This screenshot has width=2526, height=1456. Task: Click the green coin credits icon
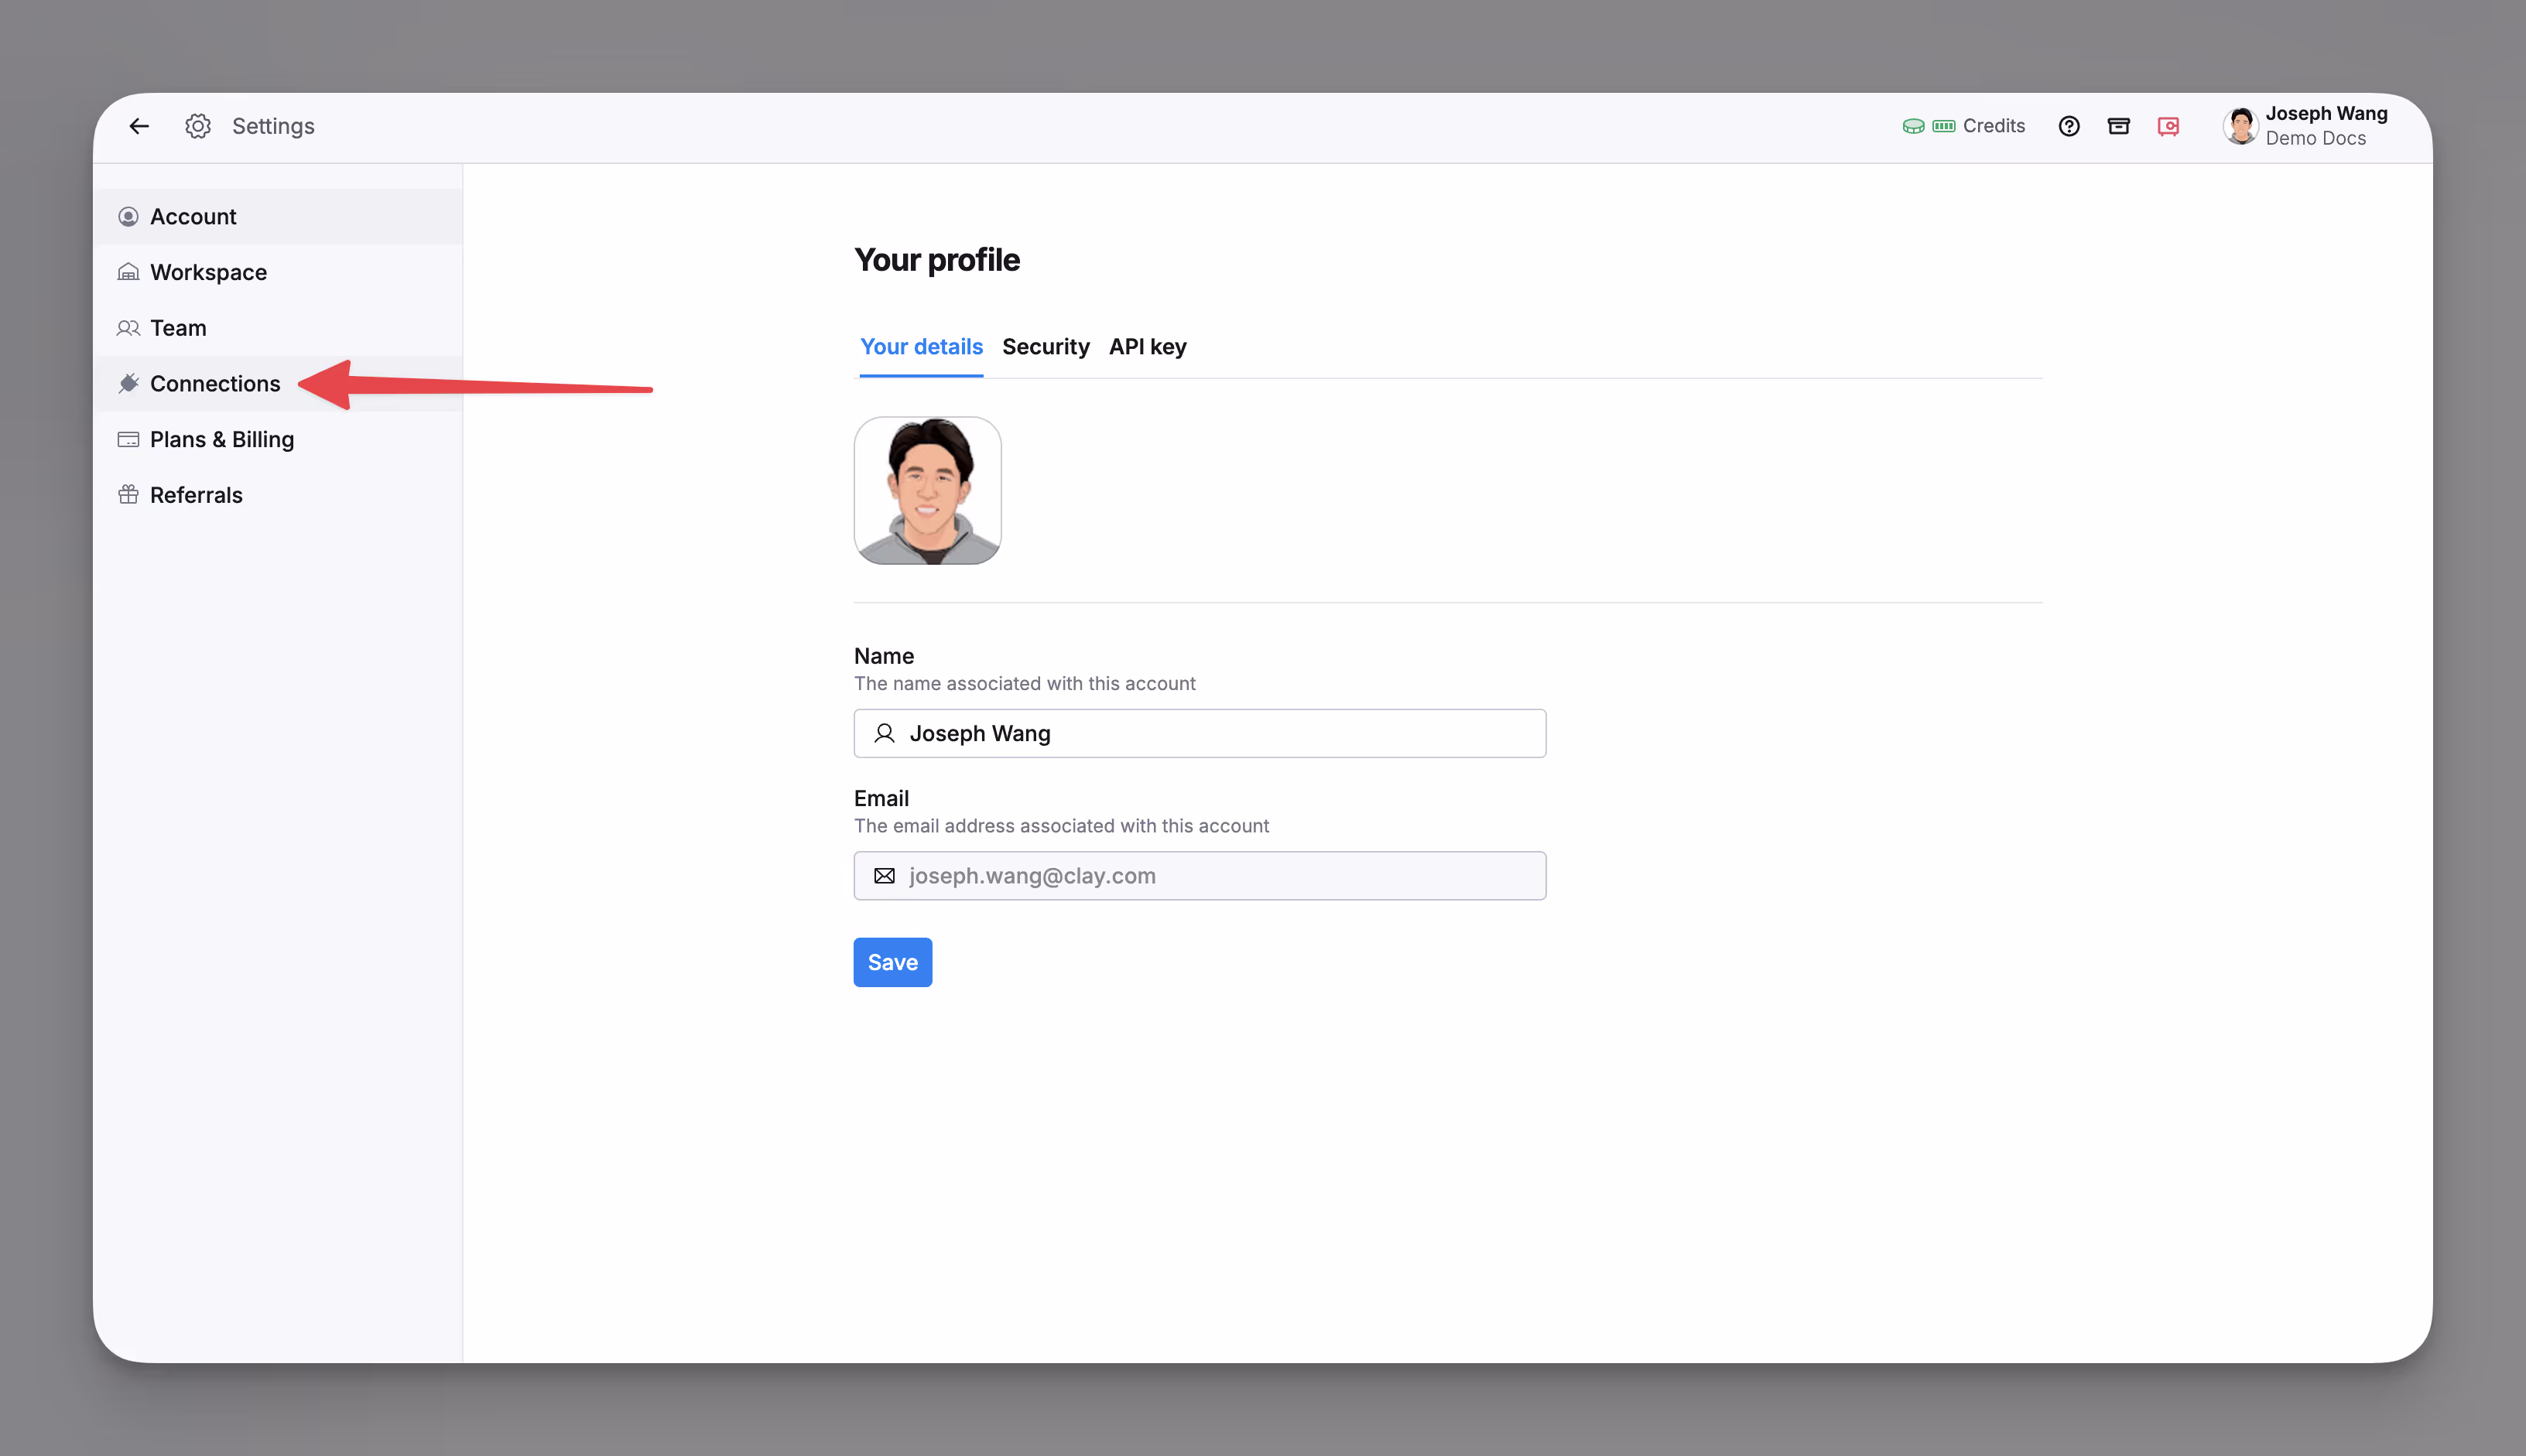coord(1913,126)
